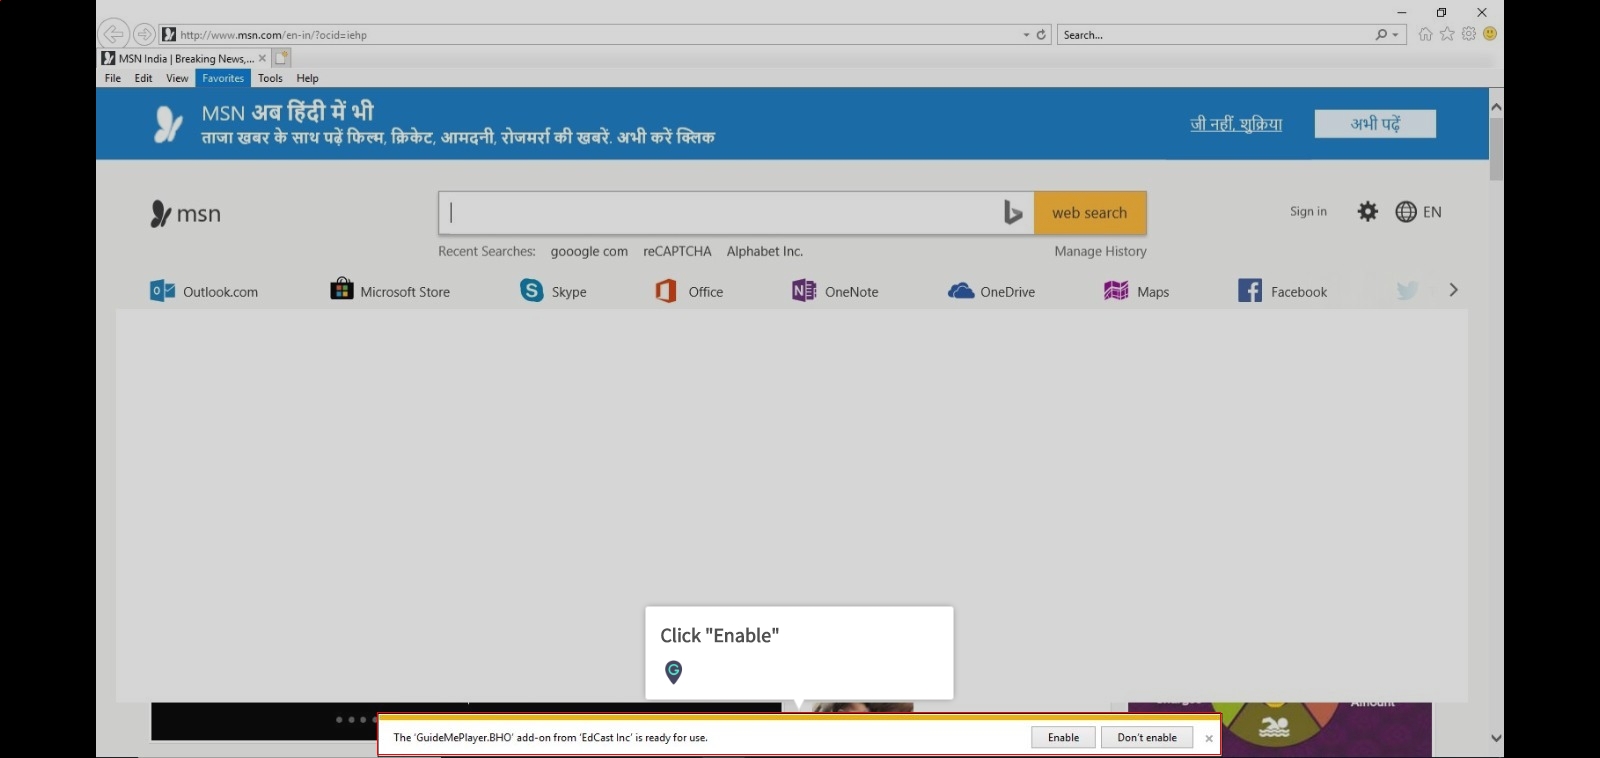Click the Bing logo icon in search box
The width and height of the screenshot is (1600, 758).
pos(1013,212)
